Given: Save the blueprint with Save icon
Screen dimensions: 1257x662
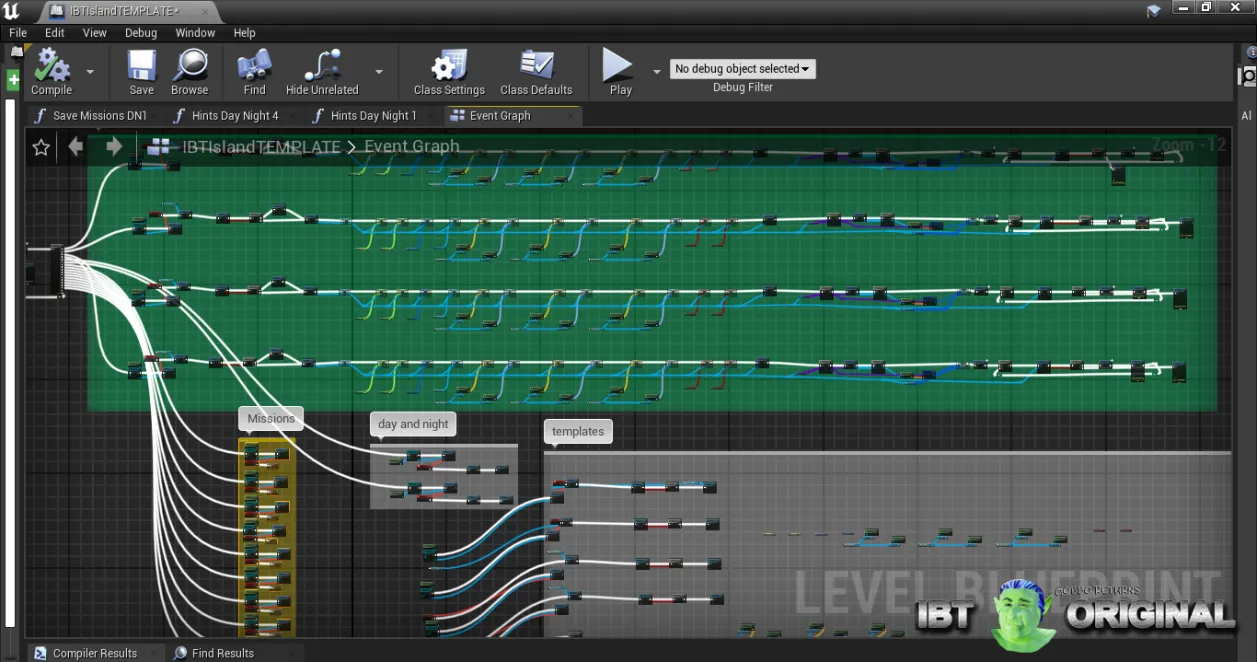Looking at the screenshot, I should point(141,72).
